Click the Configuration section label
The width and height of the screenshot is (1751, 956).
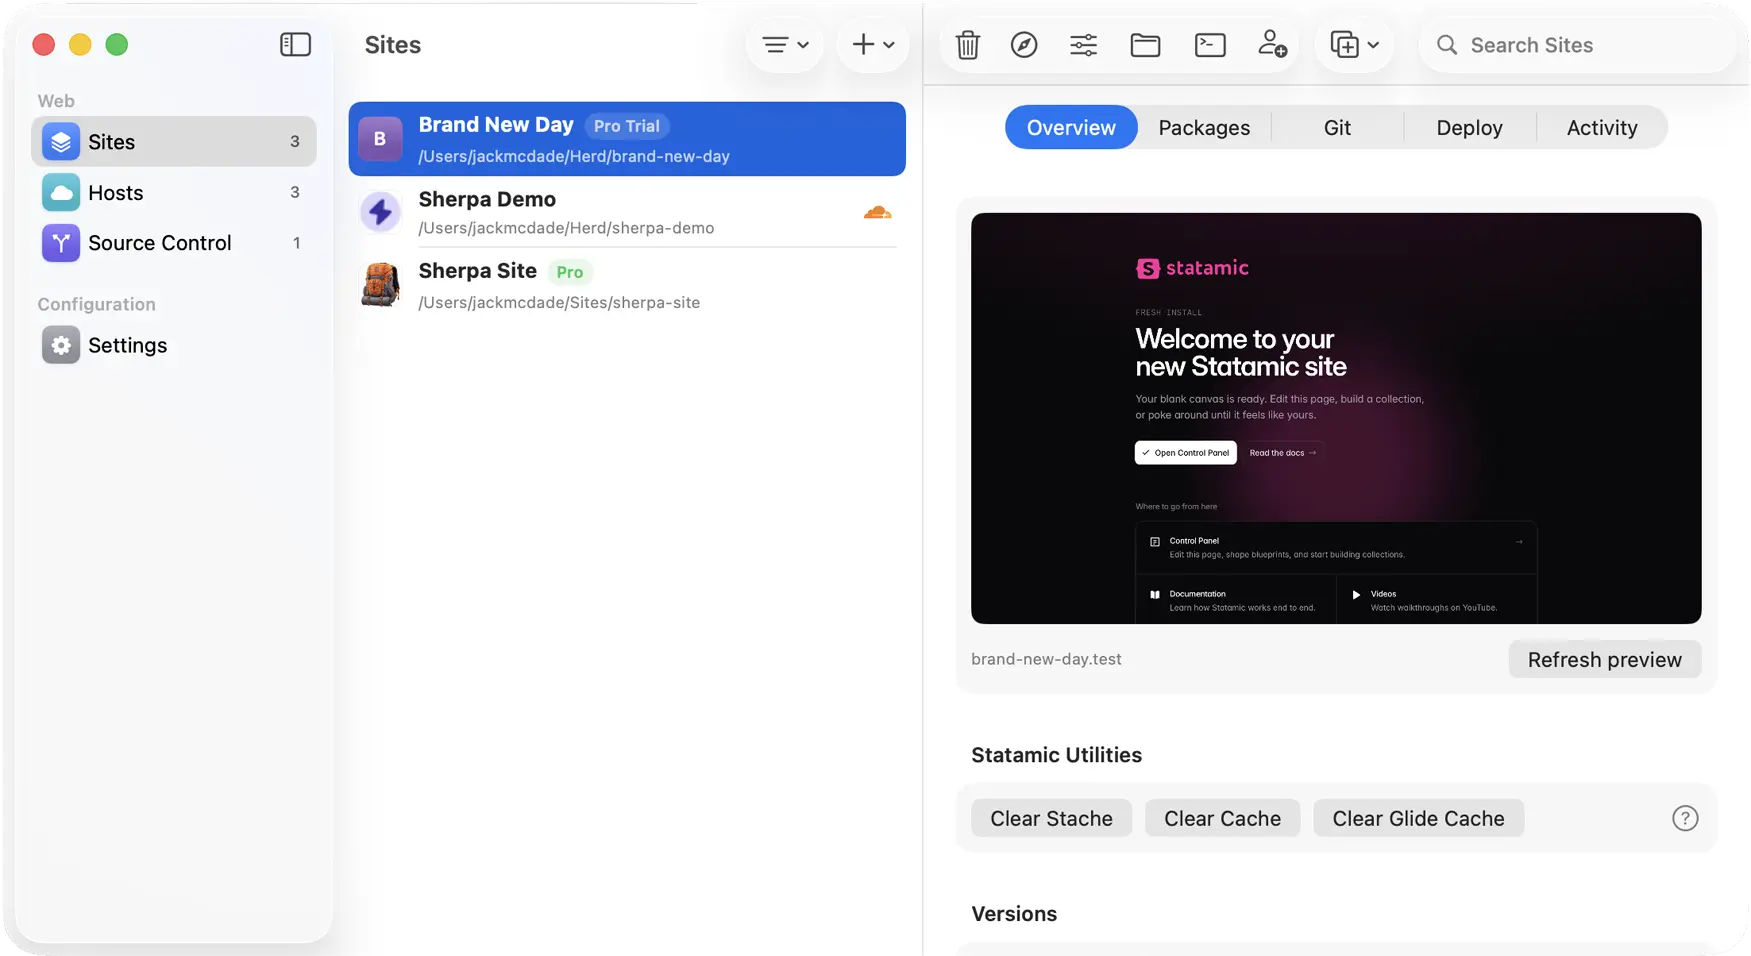[x=97, y=304]
